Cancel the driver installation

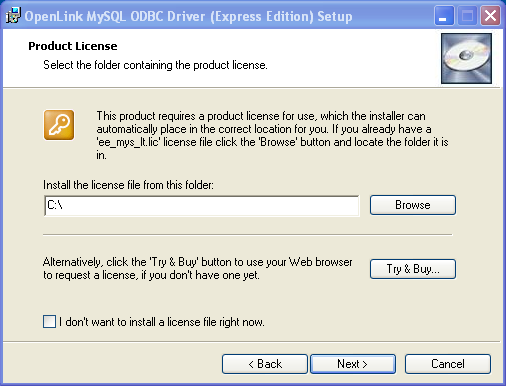pyautogui.click(x=448, y=364)
